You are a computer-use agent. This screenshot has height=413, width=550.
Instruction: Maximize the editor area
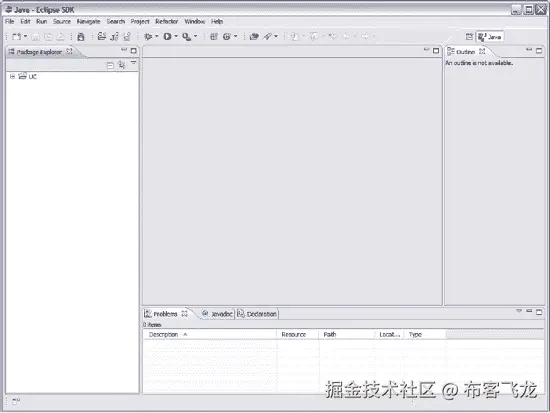tap(436, 51)
